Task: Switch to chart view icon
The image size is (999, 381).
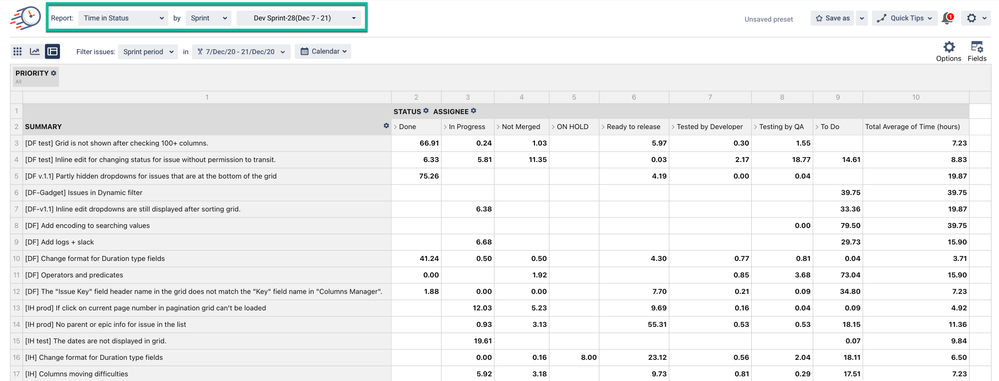Action: (x=34, y=52)
